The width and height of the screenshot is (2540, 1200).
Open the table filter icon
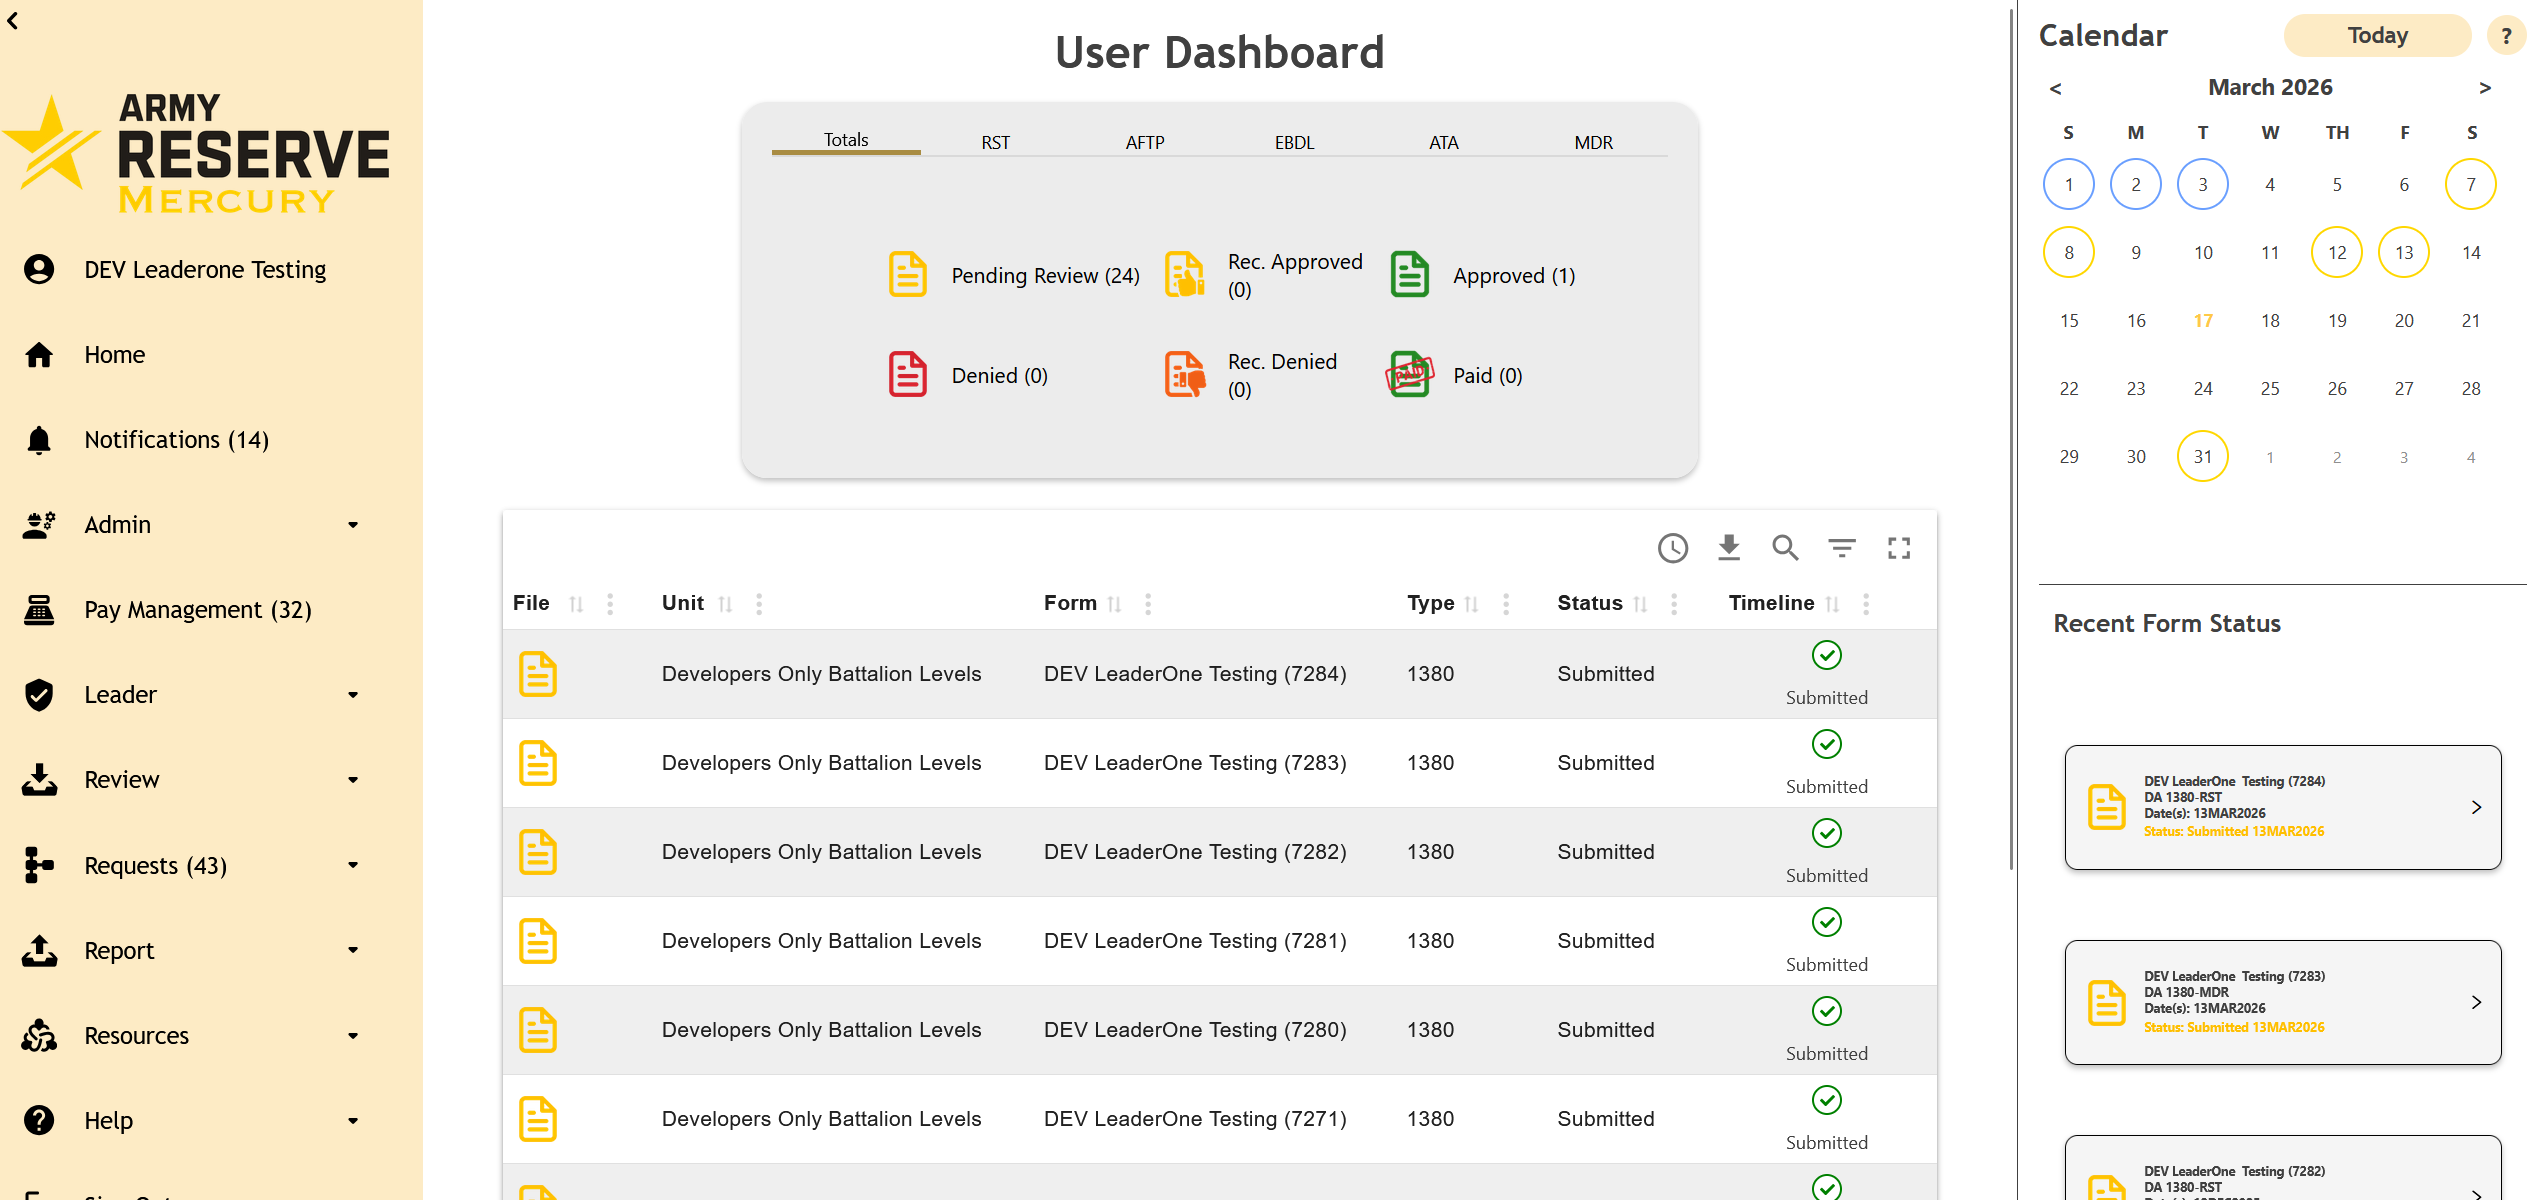point(1842,548)
